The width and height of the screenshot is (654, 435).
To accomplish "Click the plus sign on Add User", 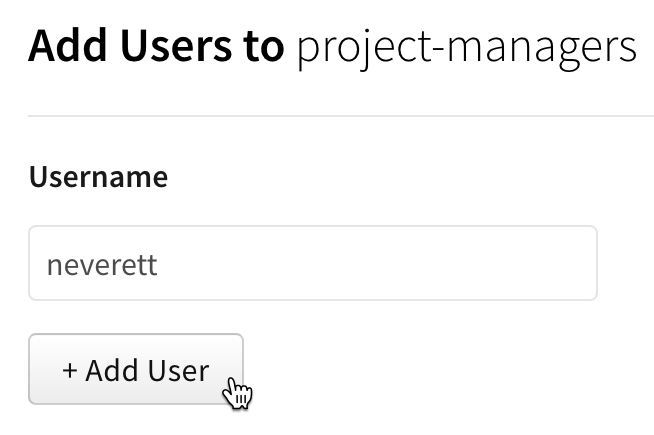I will (x=70, y=371).
